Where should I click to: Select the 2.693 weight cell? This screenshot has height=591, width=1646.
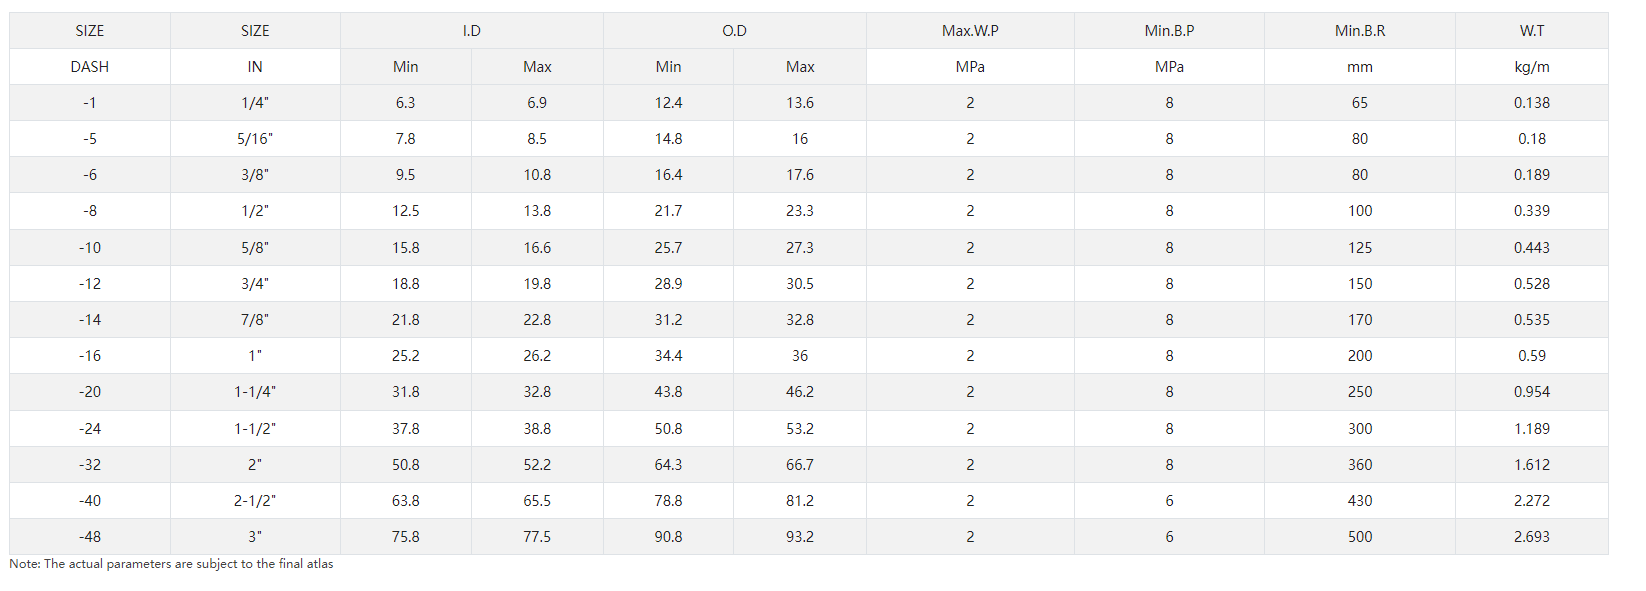1532,537
